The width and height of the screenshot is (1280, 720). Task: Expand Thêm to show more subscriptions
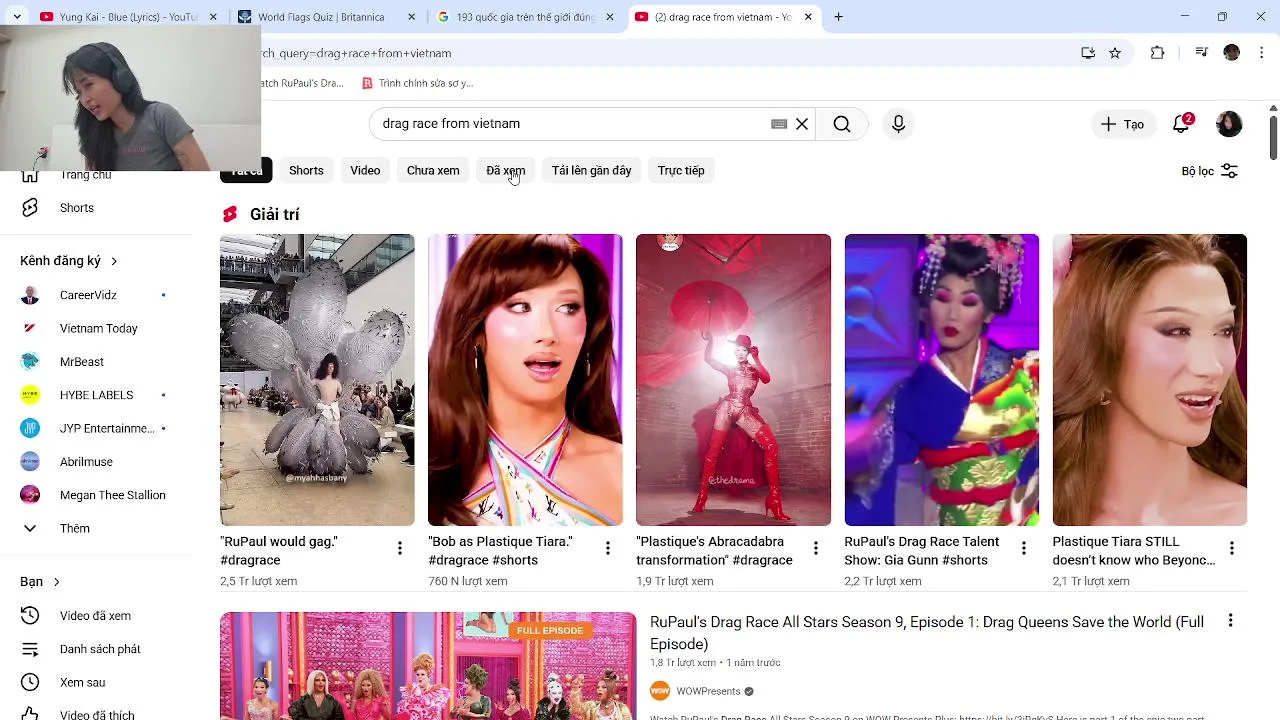tap(74, 528)
